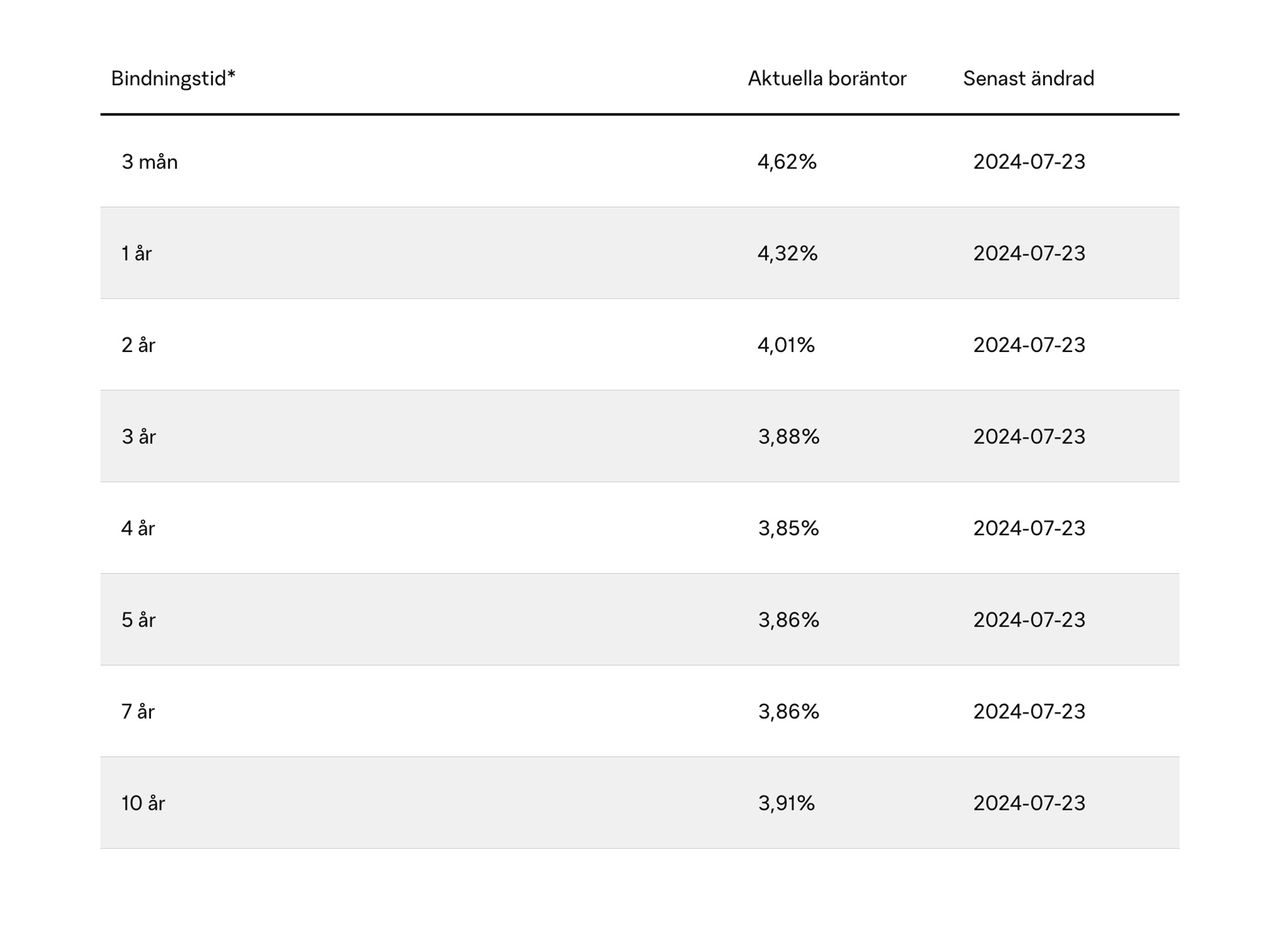Click the 3,91% interest rate
This screenshot has width=1280, height=941.
786,804
